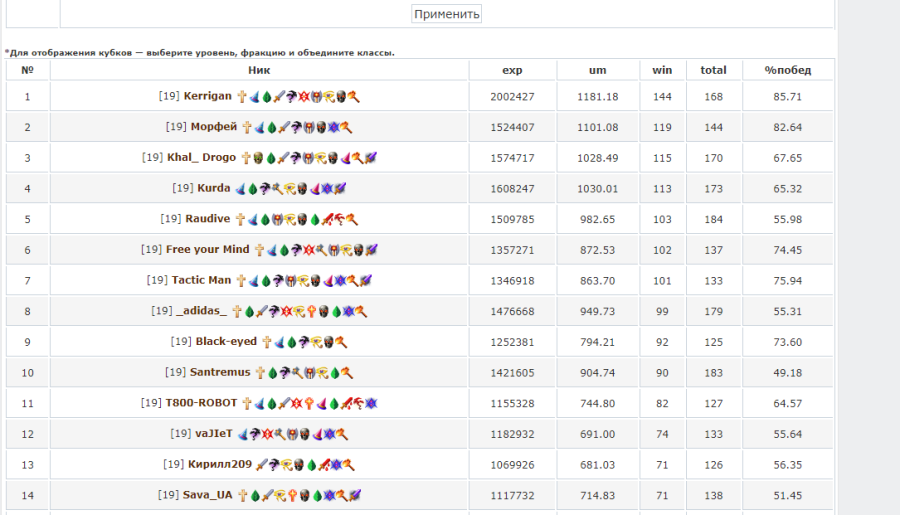Screen dimensions: 900x515
Task: Open the Tactic Man player link
Action: point(201,280)
